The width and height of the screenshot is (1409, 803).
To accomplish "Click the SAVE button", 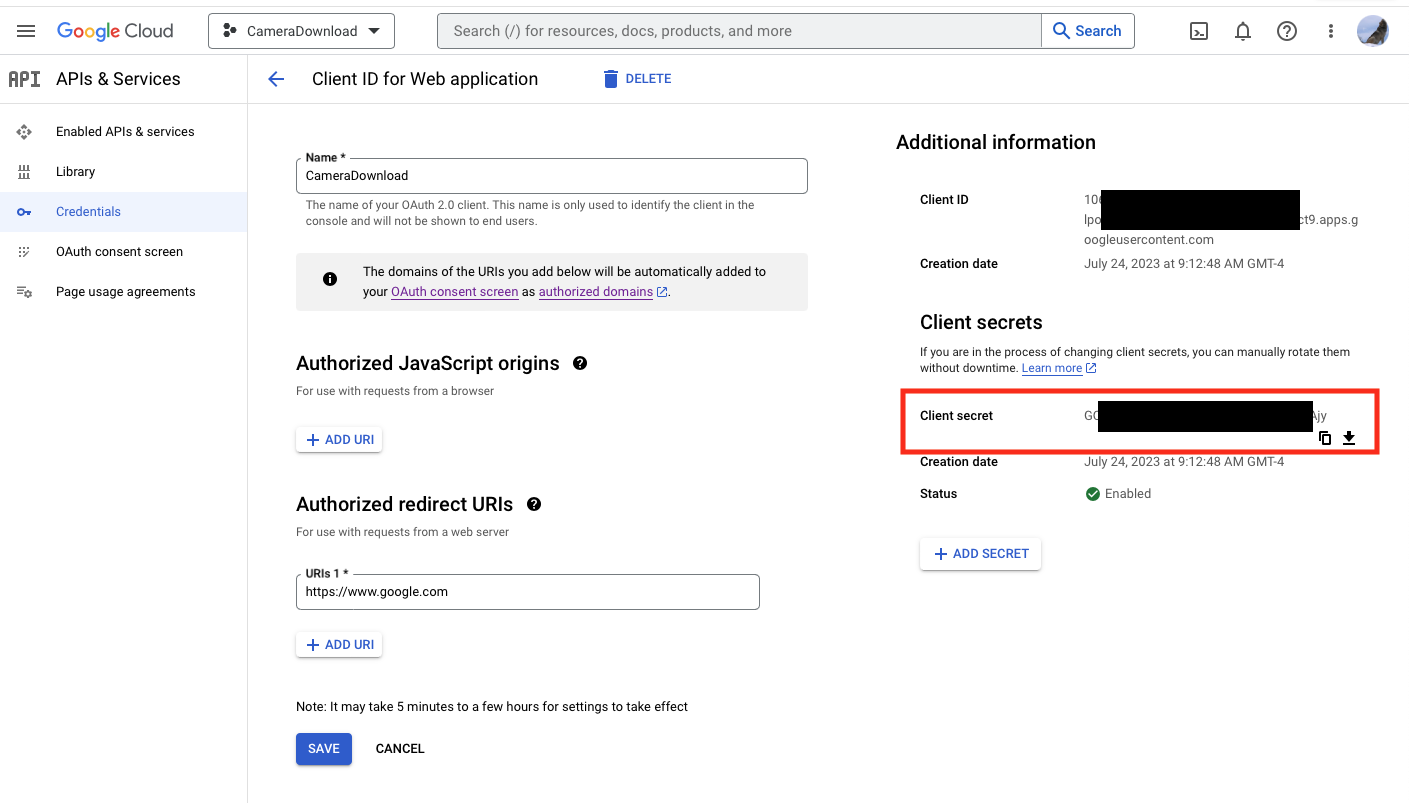I will pyautogui.click(x=323, y=749).
